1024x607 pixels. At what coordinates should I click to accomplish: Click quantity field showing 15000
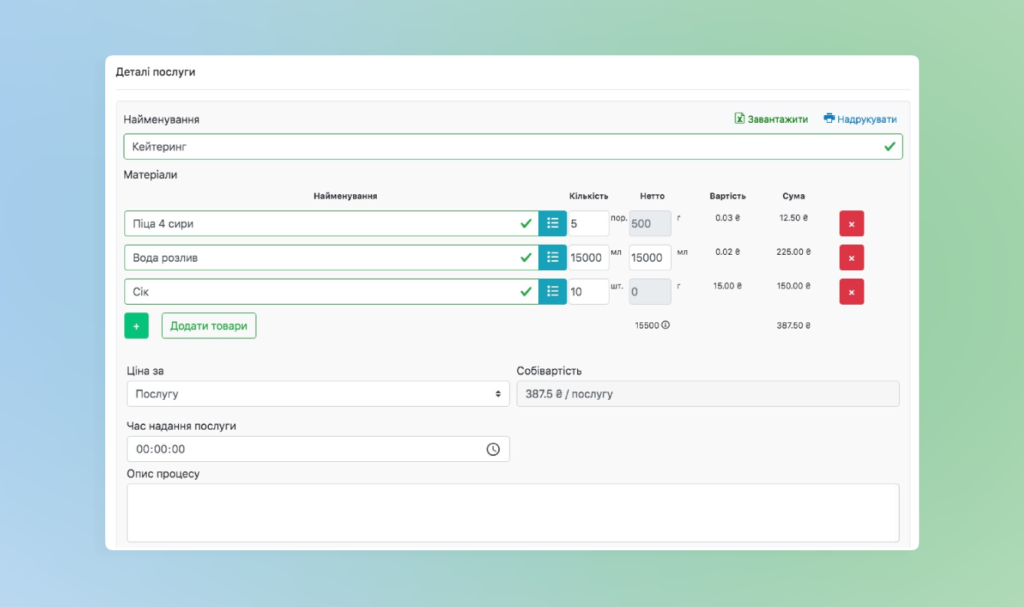[587, 257]
